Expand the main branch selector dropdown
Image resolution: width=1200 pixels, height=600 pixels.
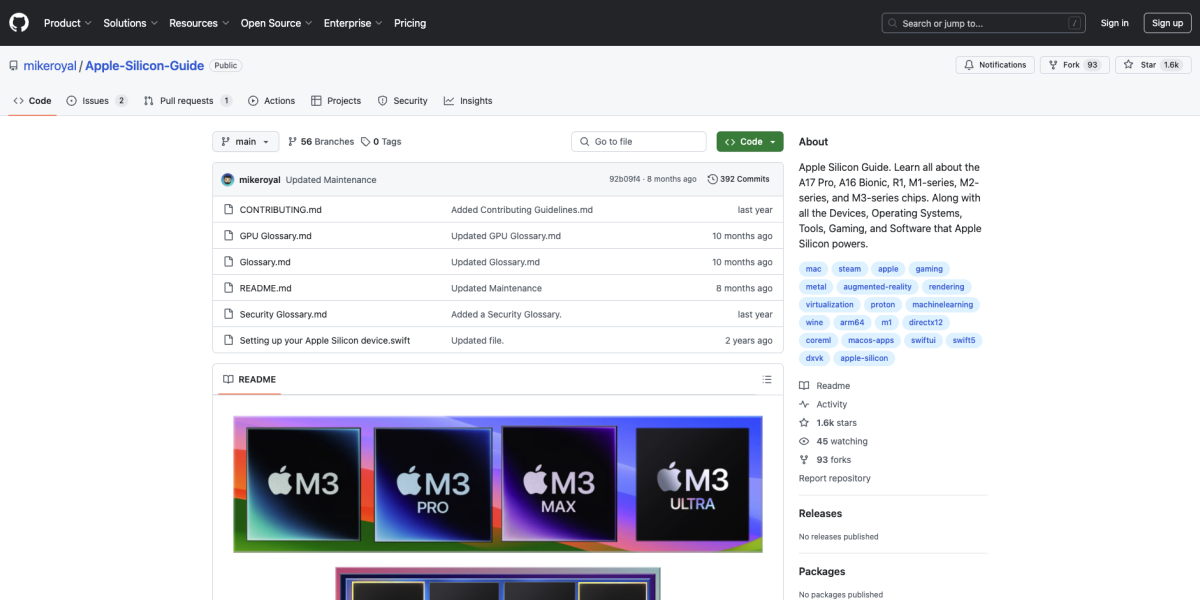click(245, 142)
